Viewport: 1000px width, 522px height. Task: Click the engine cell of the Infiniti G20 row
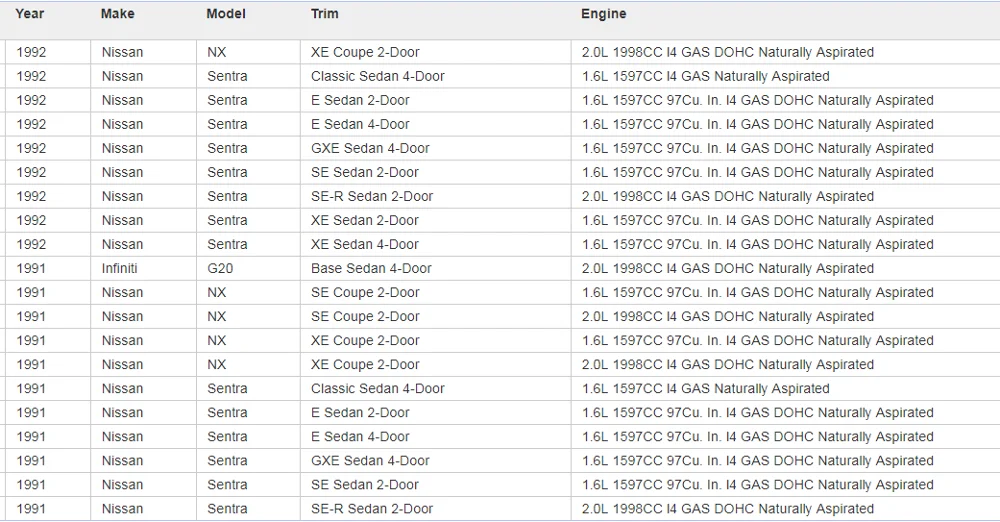pos(728,268)
